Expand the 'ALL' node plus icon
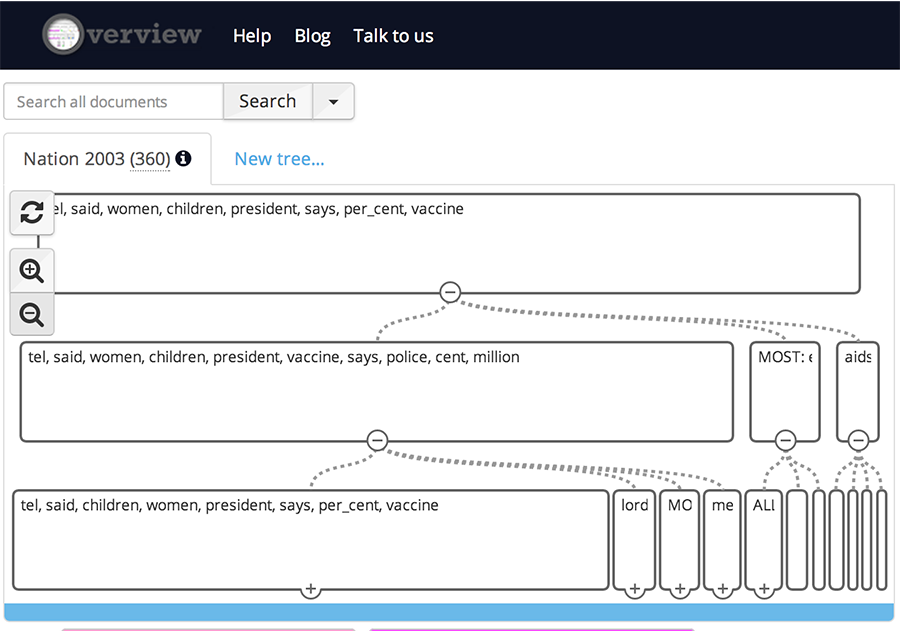The width and height of the screenshot is (900, 631). (x=764, y=590)
